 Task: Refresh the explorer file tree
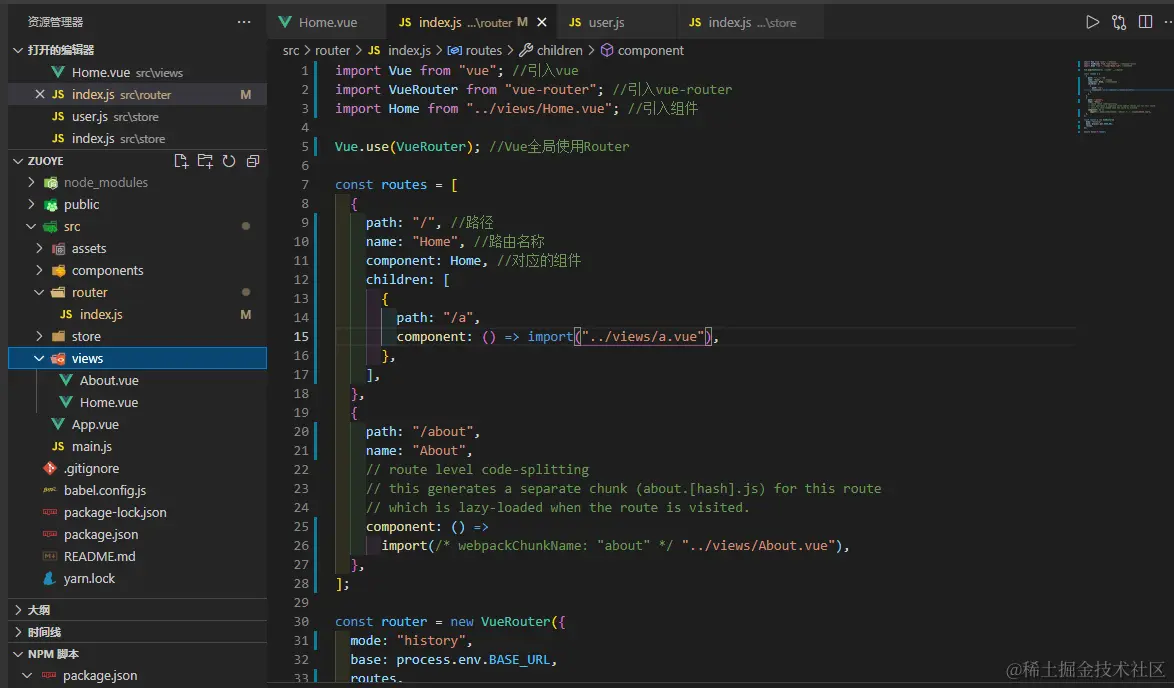point(229,161)
